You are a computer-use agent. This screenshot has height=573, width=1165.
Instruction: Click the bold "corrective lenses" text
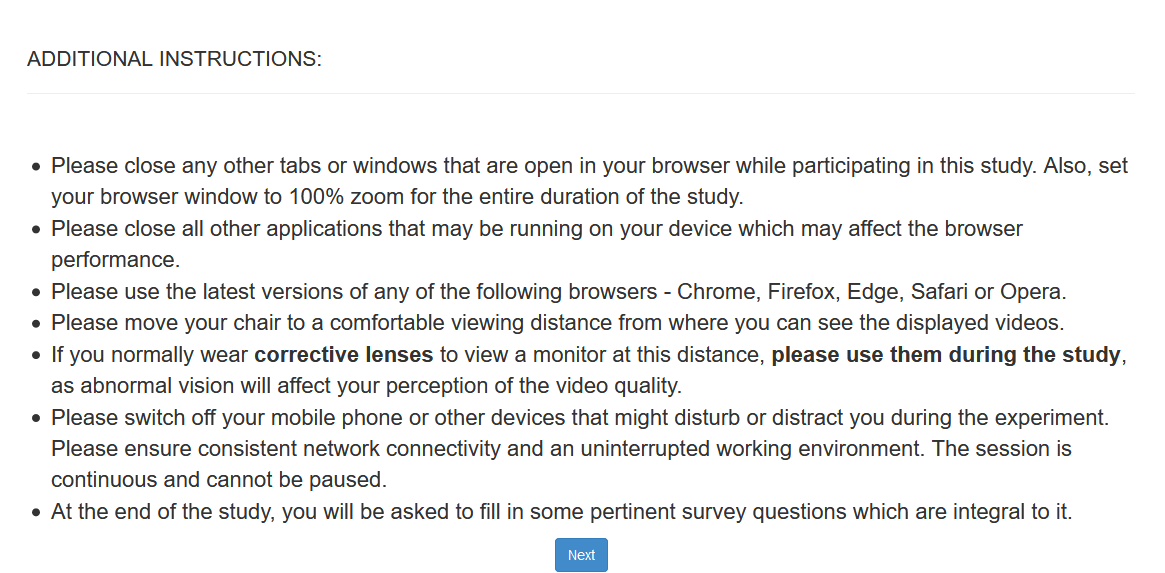click(343, 355)
